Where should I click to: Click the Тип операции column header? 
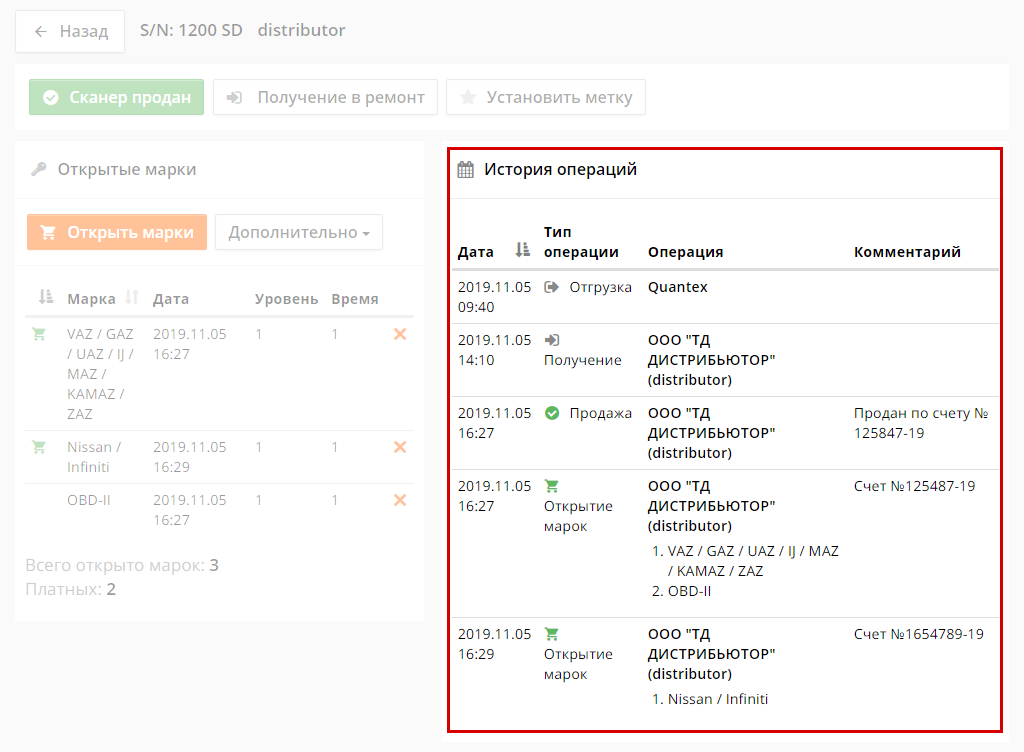point(581,242)
